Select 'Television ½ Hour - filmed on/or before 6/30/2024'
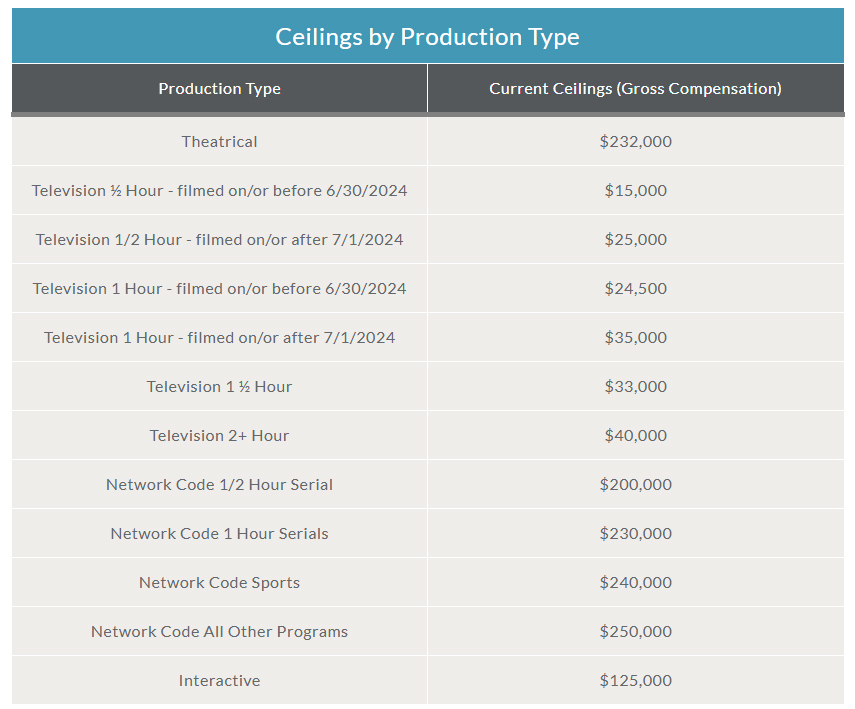This screenshot has height=709, width=855. (219, 190)
